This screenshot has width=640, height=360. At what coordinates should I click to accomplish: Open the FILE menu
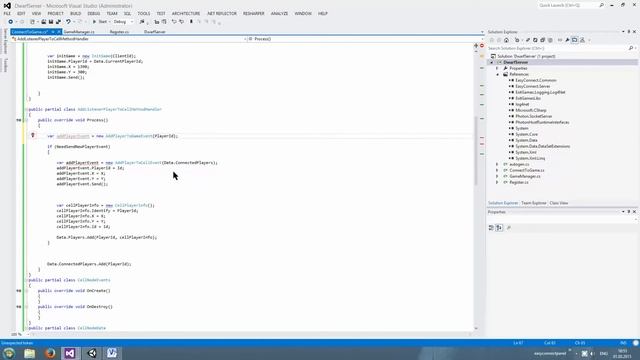point(7,13)
